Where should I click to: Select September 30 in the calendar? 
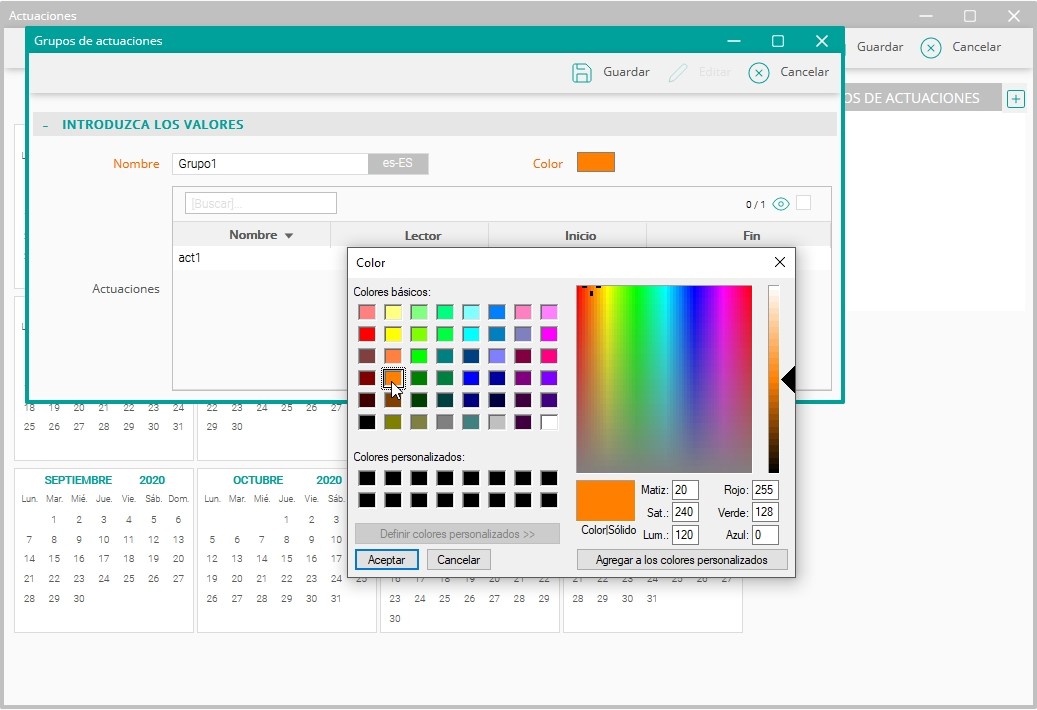79,598
